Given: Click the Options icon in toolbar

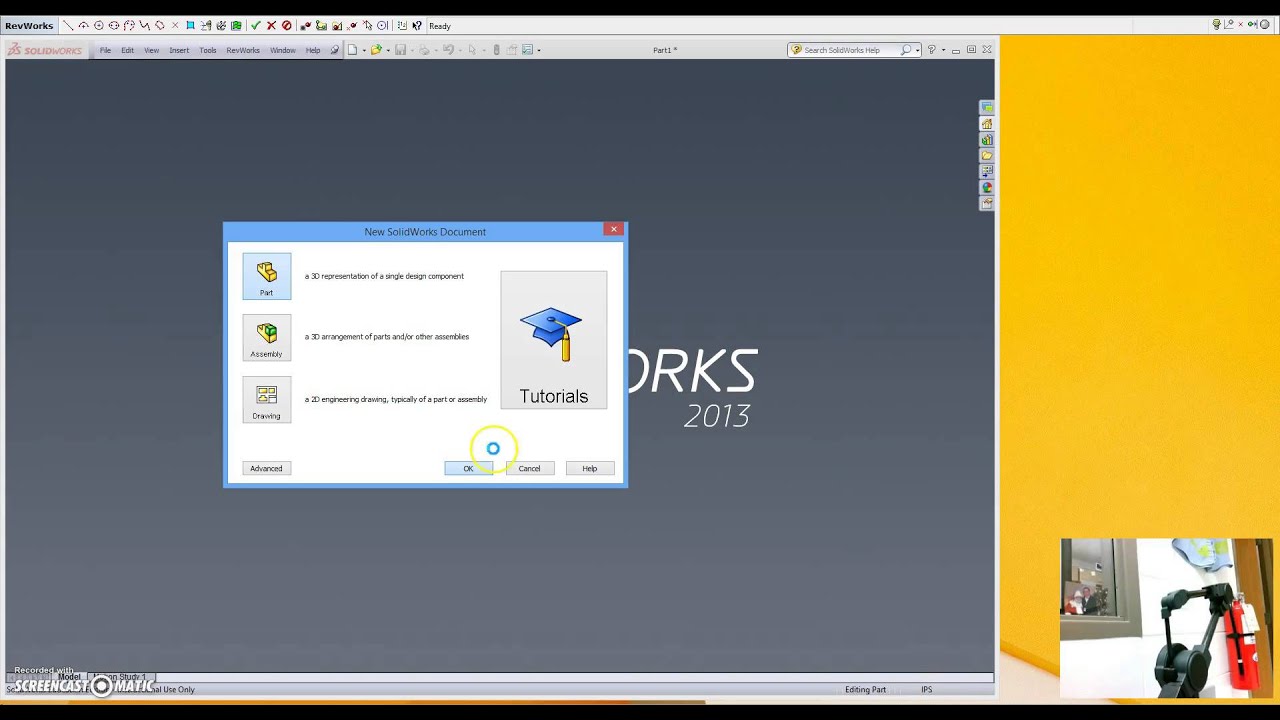Looking at the screenshot, I should click(x=527, y=50).
